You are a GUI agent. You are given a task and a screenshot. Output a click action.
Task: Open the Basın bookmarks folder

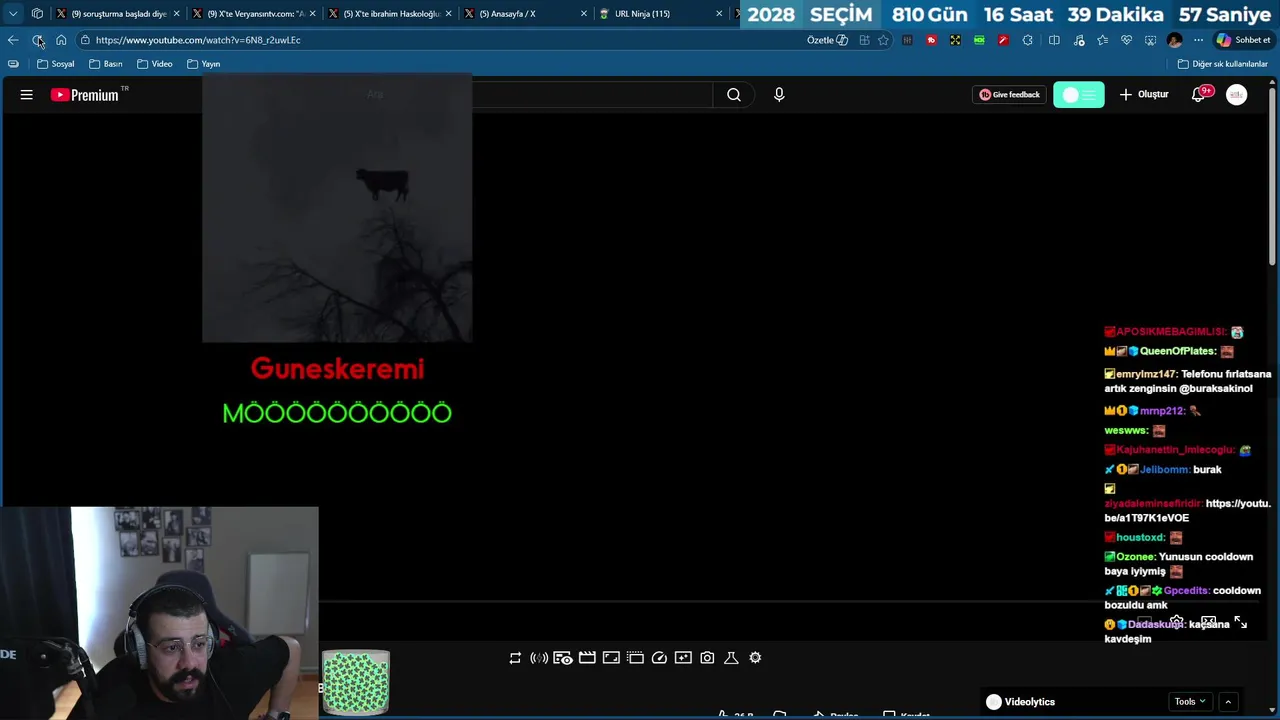click(x=106, y=64)
